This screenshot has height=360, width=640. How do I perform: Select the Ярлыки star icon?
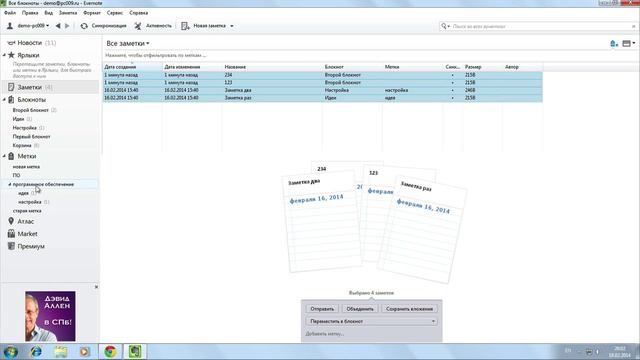(11, 55)
